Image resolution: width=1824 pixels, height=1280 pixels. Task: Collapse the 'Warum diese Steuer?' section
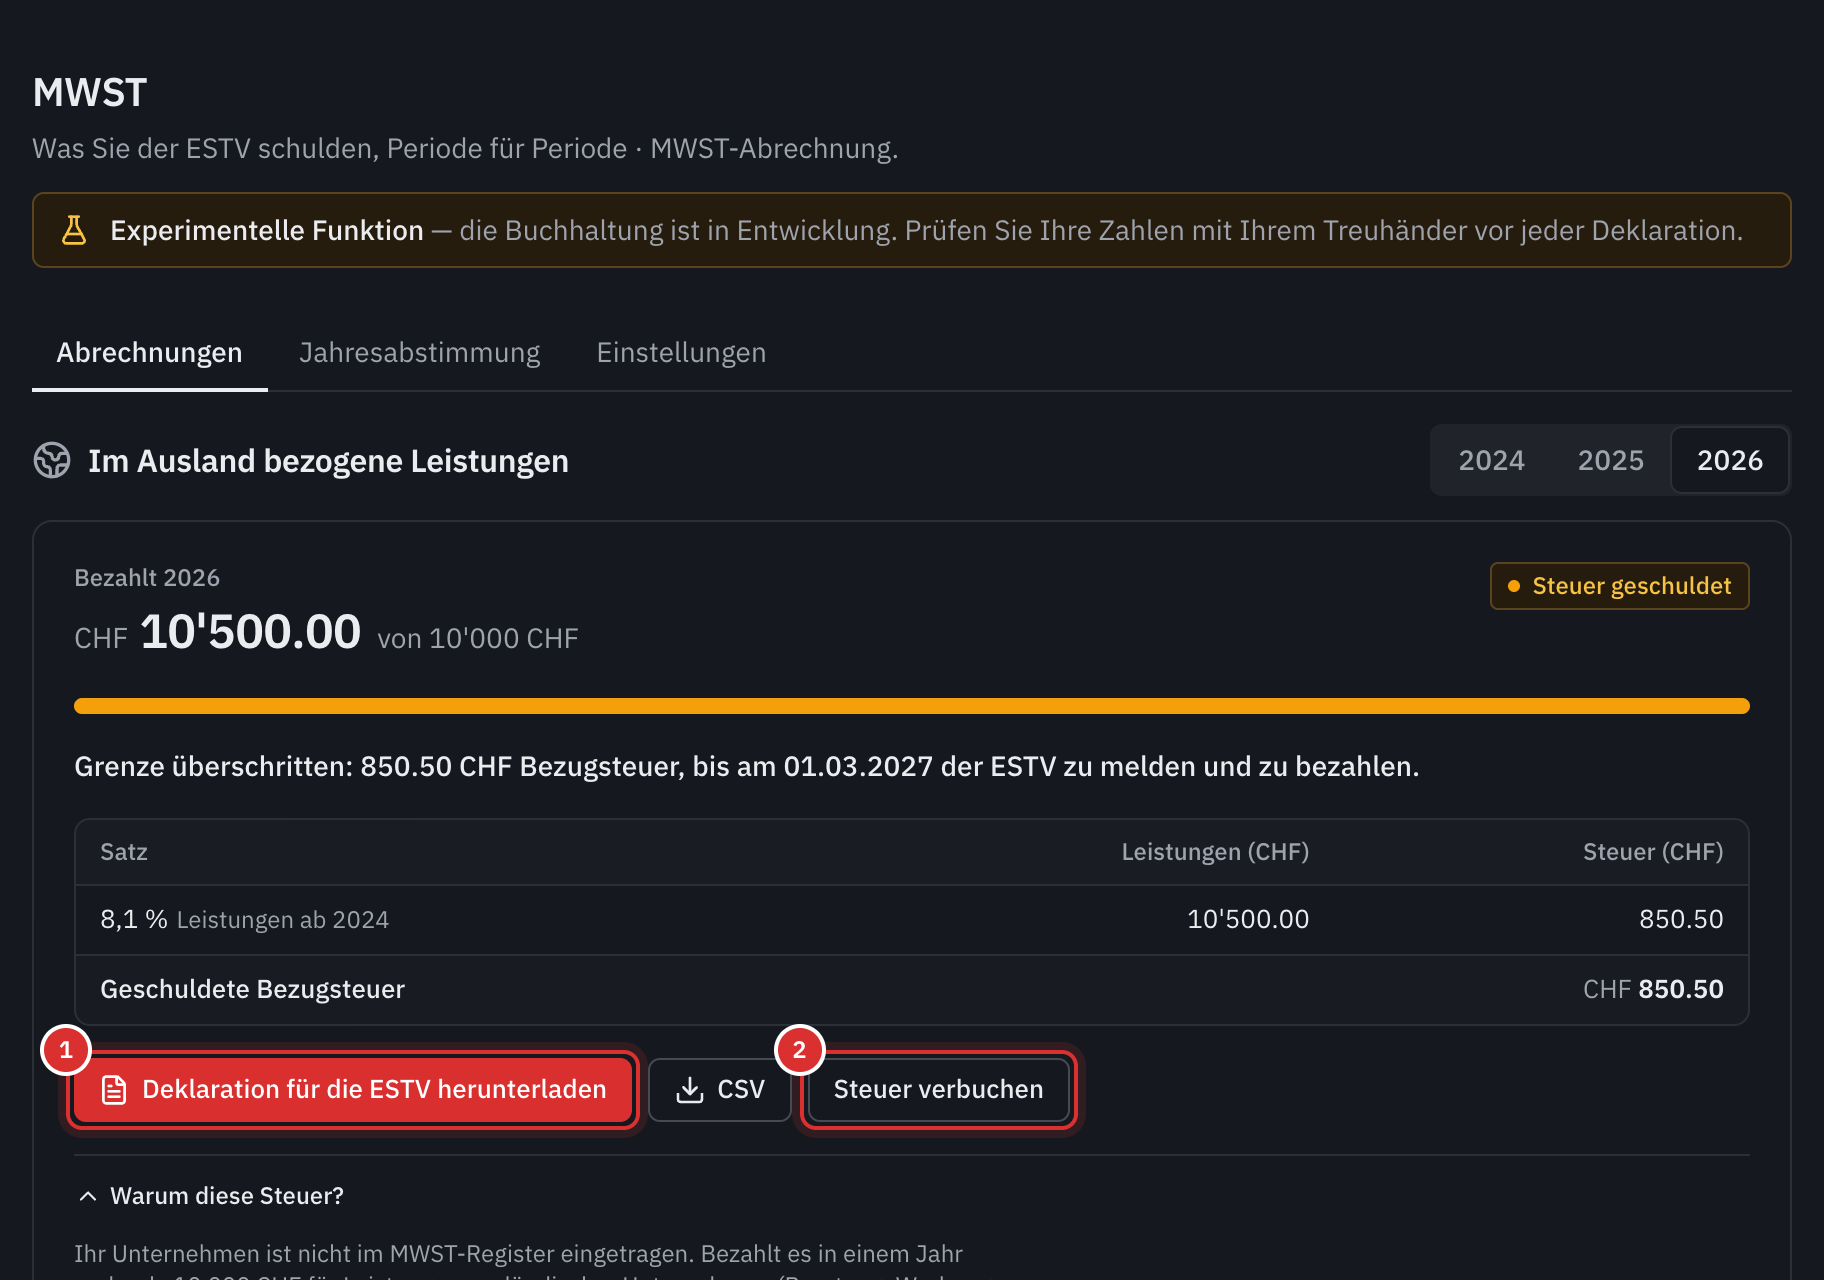pyautogui.click(x=211, y=1196)
